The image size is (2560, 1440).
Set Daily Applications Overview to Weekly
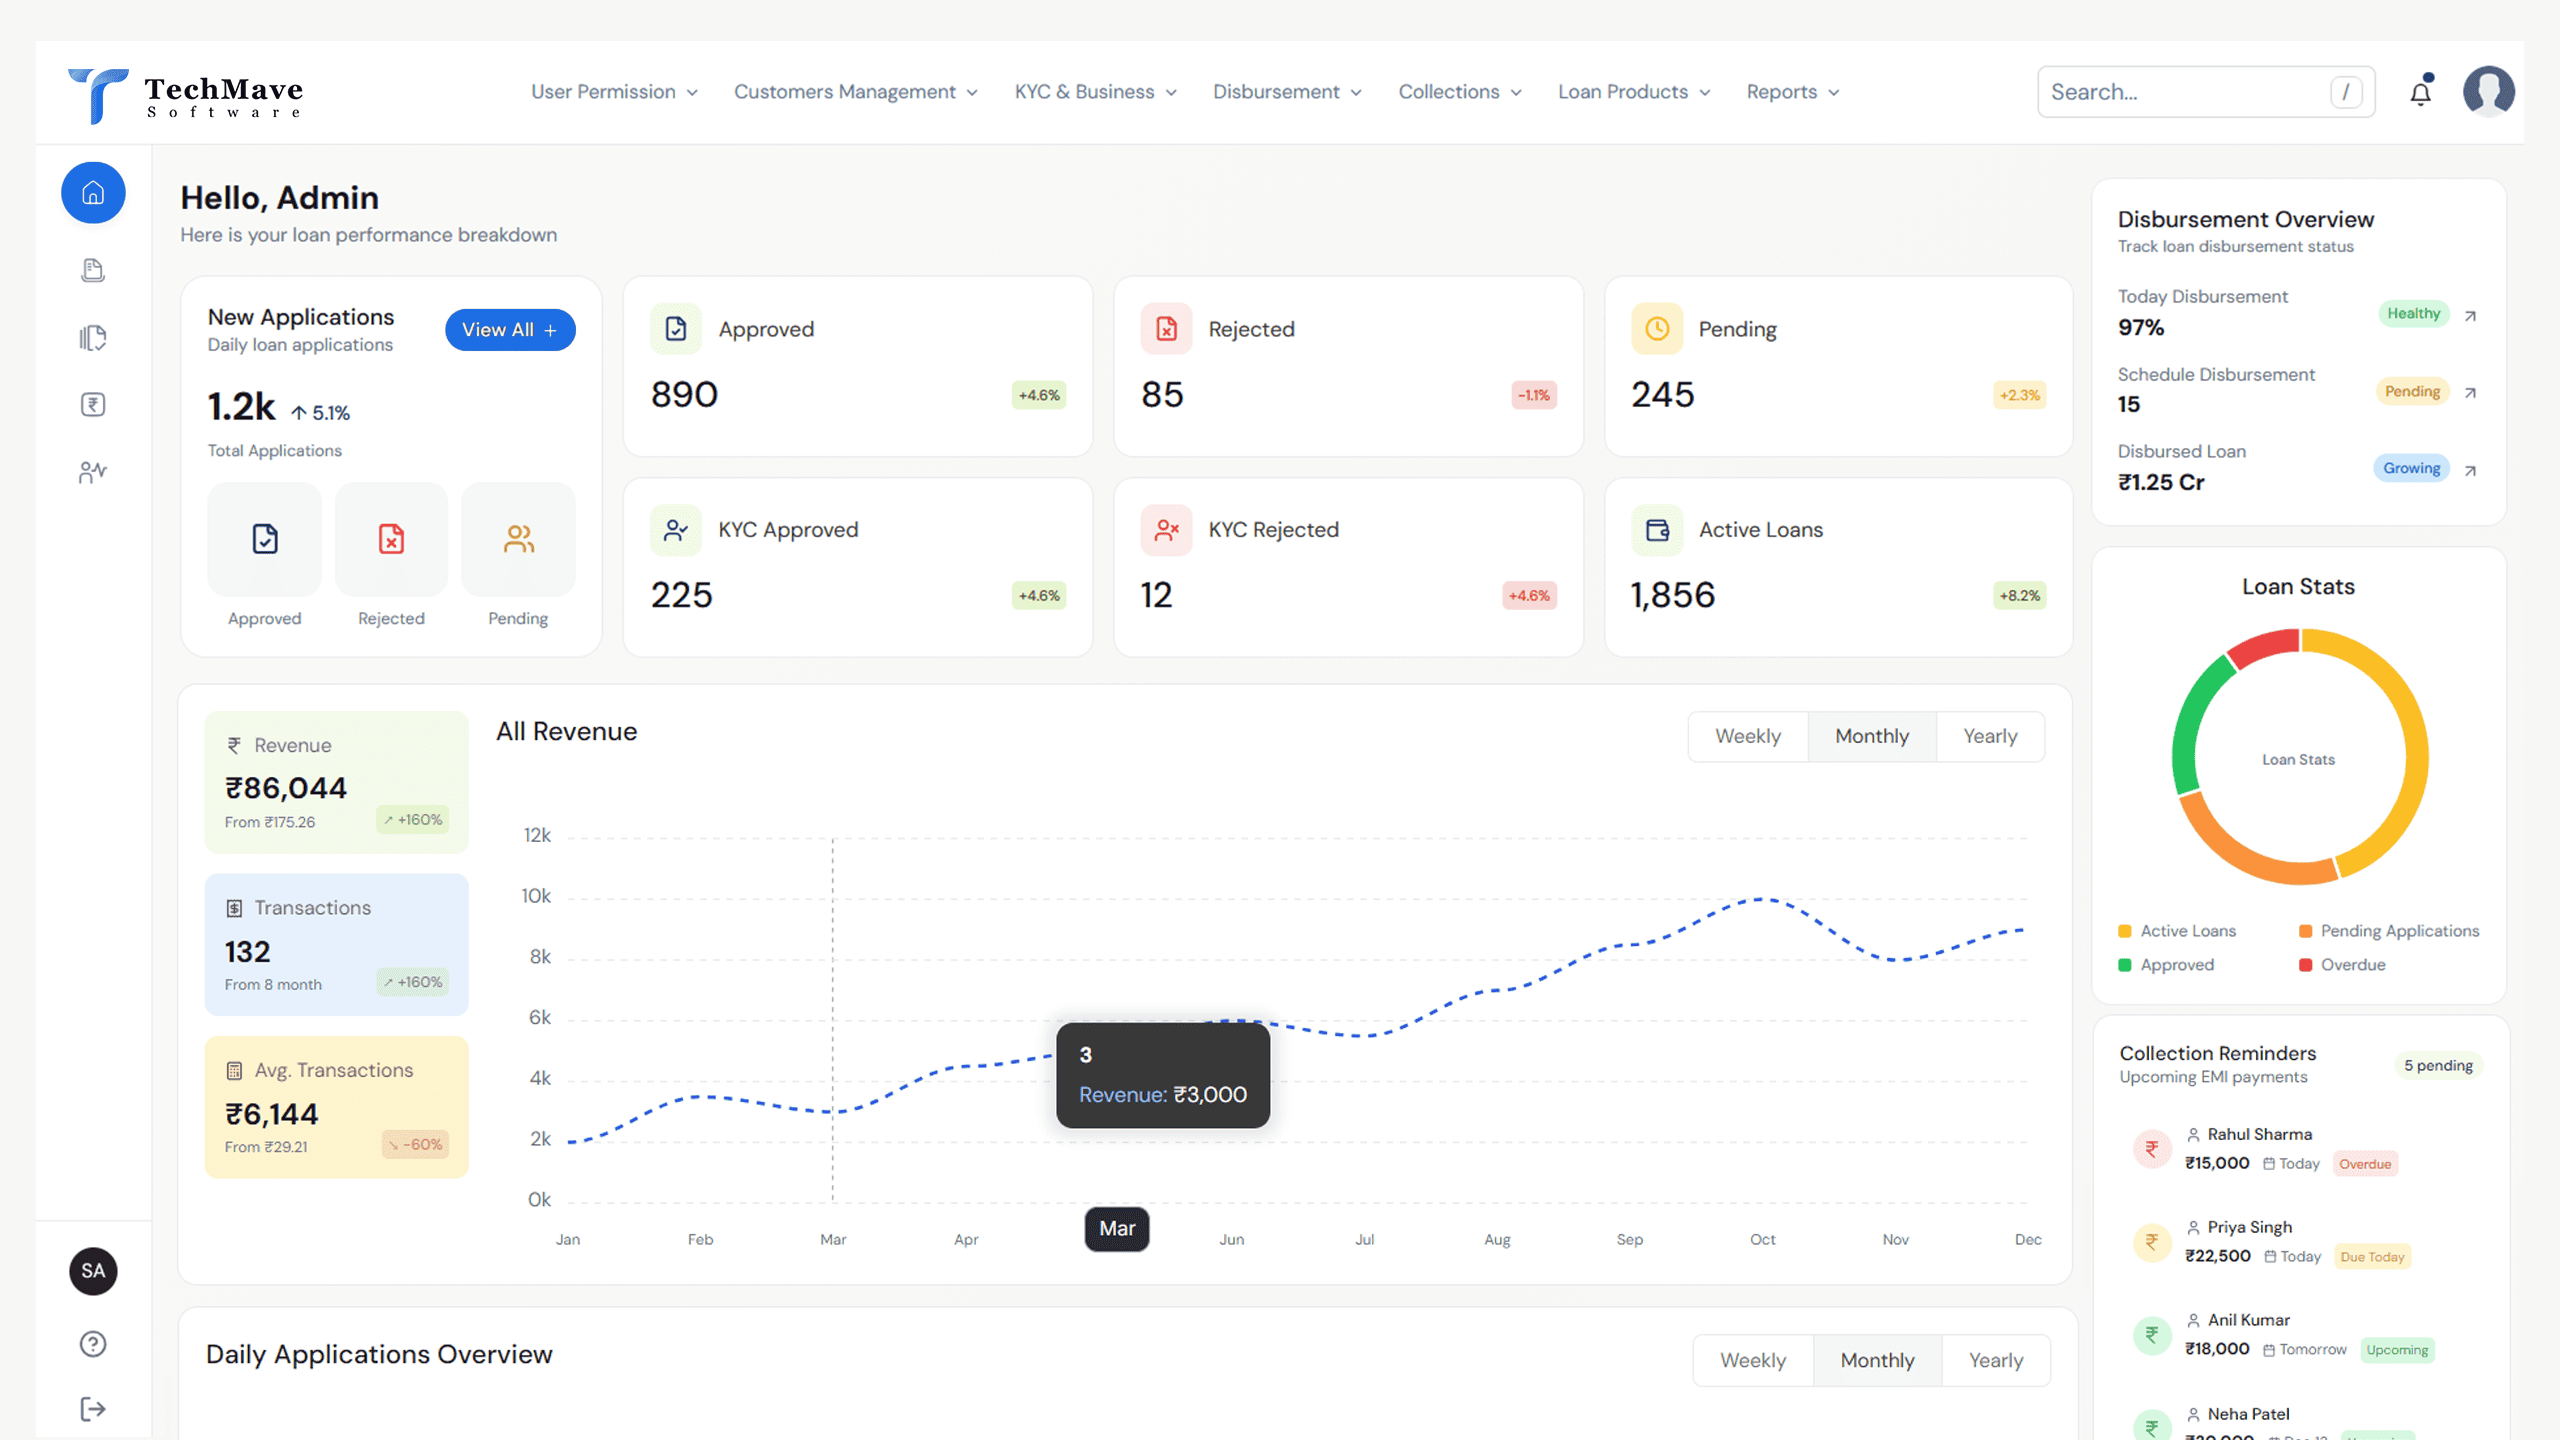click(1753, 1360)
